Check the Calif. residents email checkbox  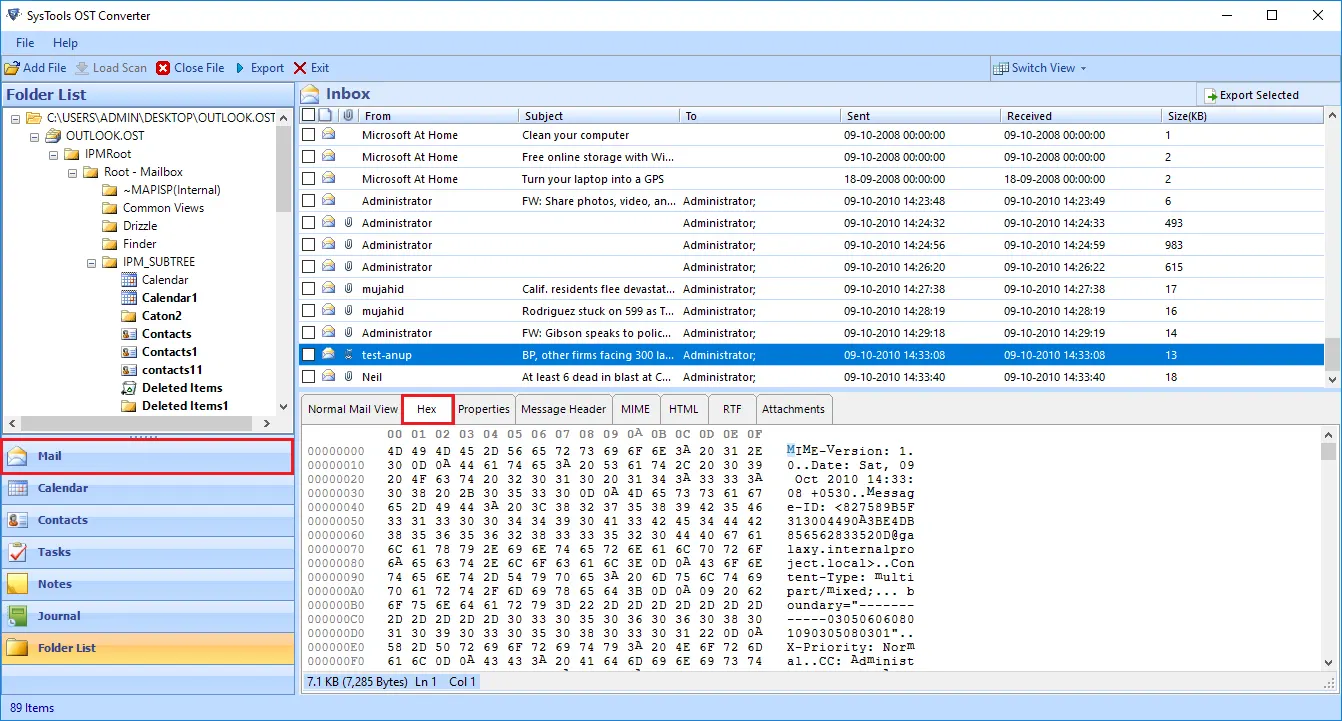click(309, 289)
